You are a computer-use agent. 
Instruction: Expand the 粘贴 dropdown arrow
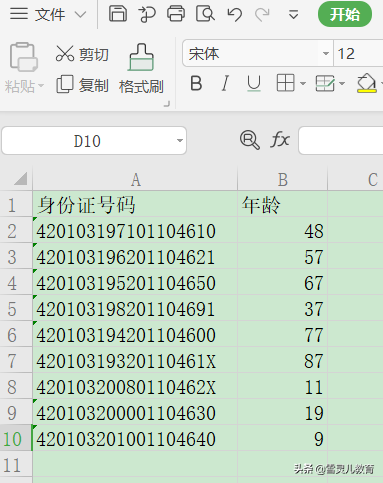41,86
